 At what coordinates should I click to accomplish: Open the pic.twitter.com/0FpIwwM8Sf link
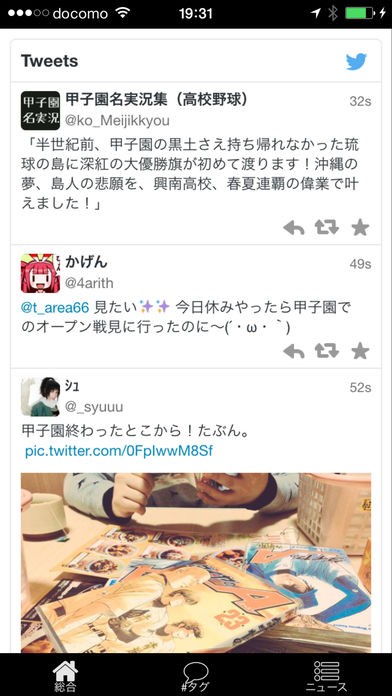[119, 451]
